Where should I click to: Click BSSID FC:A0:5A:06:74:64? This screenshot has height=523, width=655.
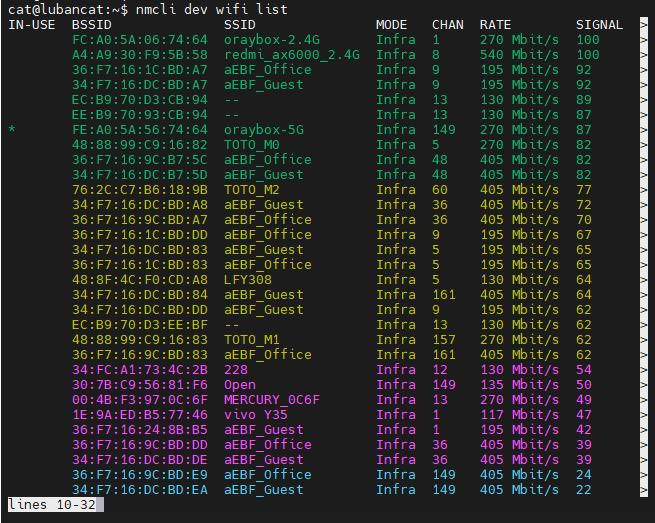[x=140, y=40]
